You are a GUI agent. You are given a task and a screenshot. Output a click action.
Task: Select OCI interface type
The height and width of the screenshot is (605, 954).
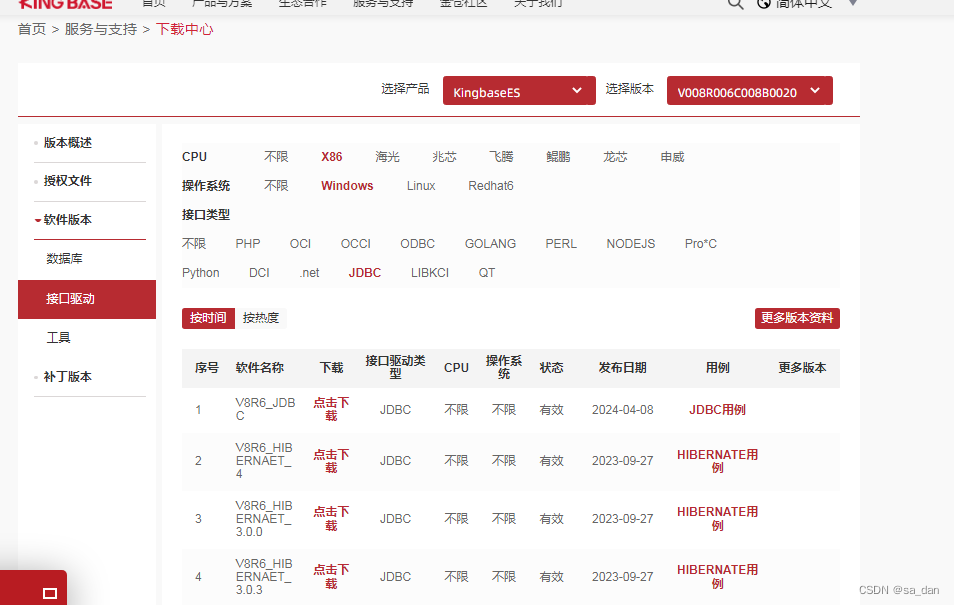(301, 244)
